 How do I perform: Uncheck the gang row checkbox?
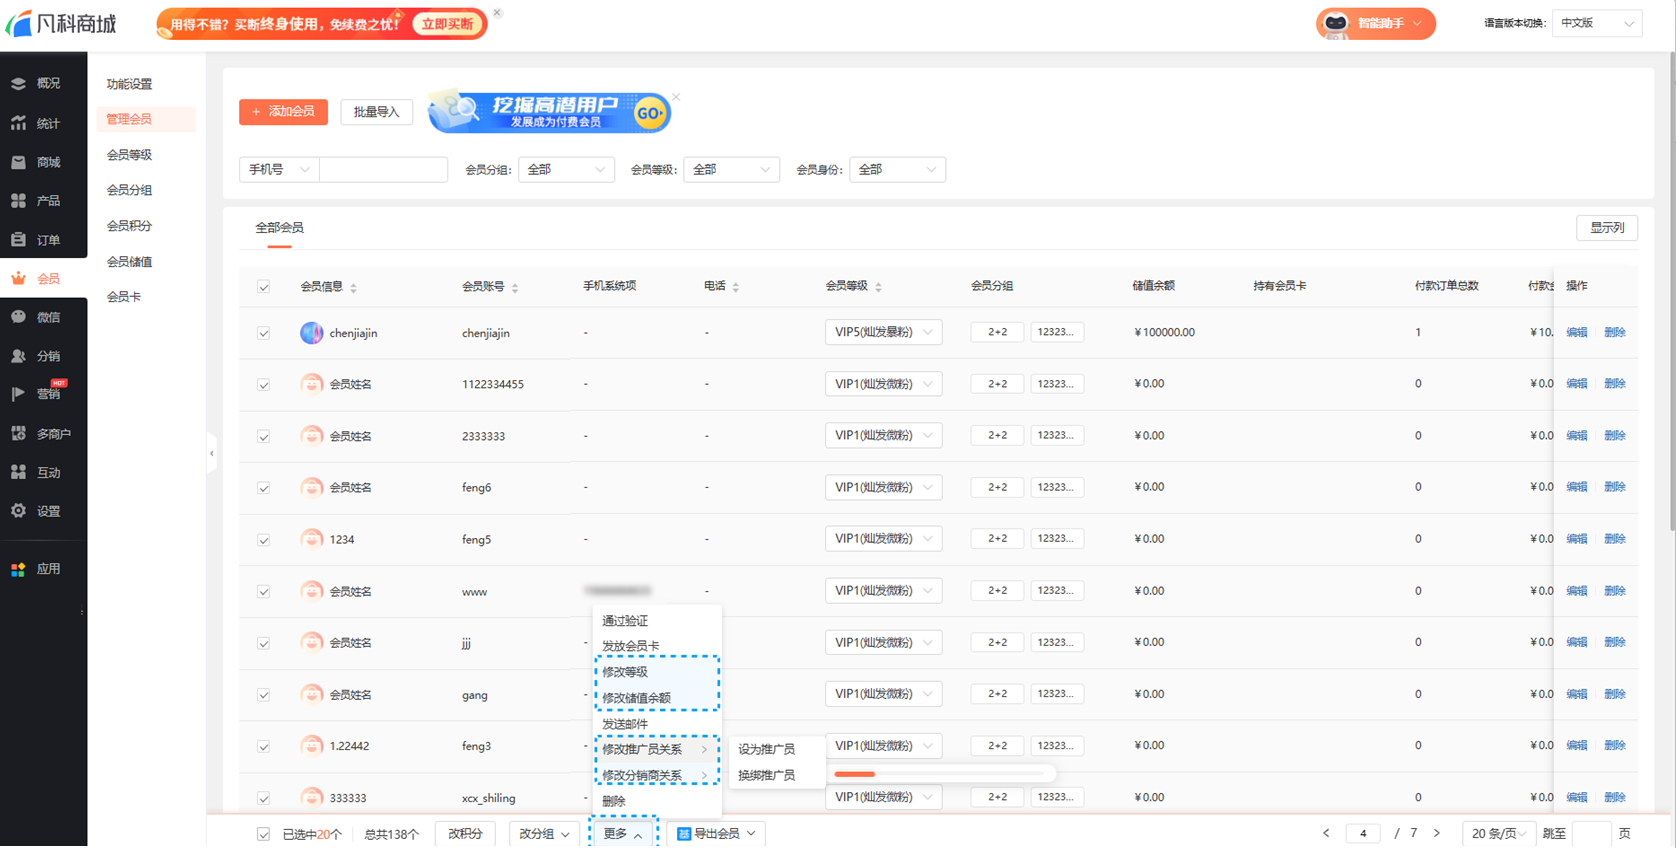pyautogui.click(x=264, y=695)
